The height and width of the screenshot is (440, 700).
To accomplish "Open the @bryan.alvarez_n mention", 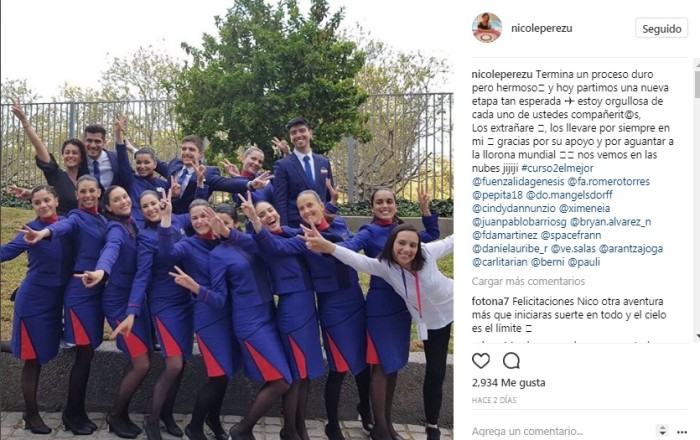I will click(x=610, y=222).
